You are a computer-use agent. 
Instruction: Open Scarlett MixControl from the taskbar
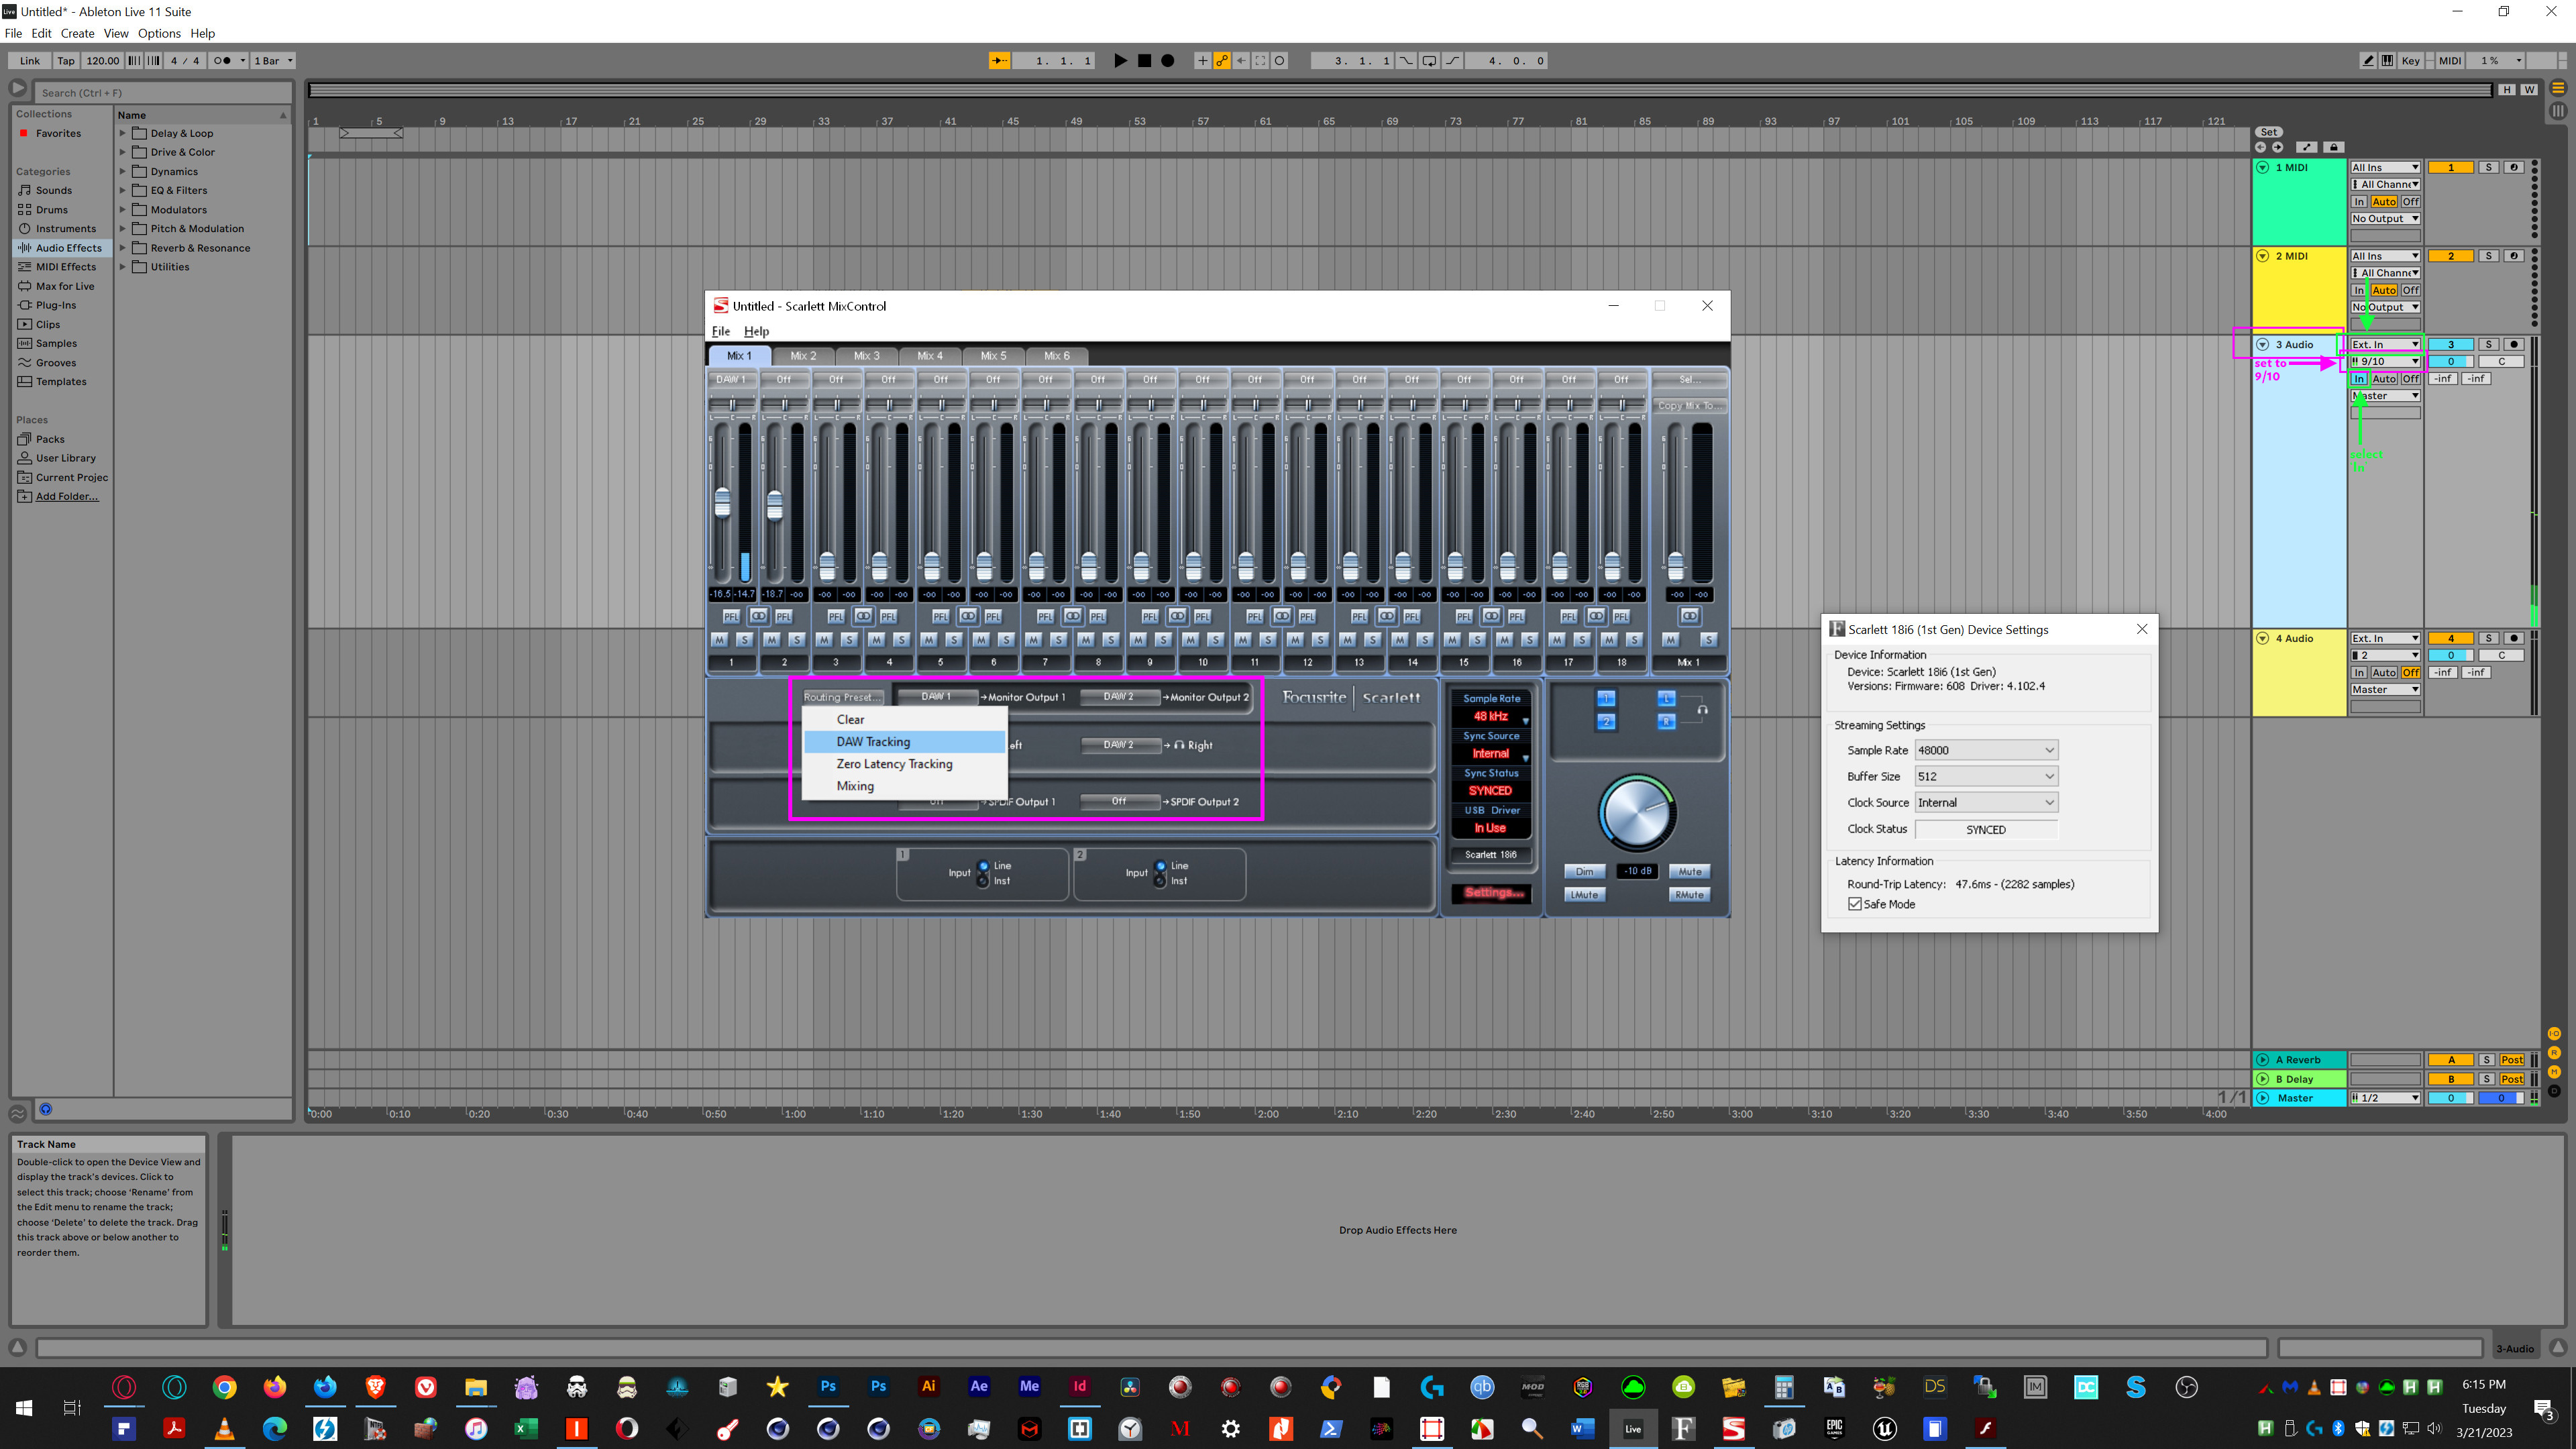[x=1733, y=1428]
